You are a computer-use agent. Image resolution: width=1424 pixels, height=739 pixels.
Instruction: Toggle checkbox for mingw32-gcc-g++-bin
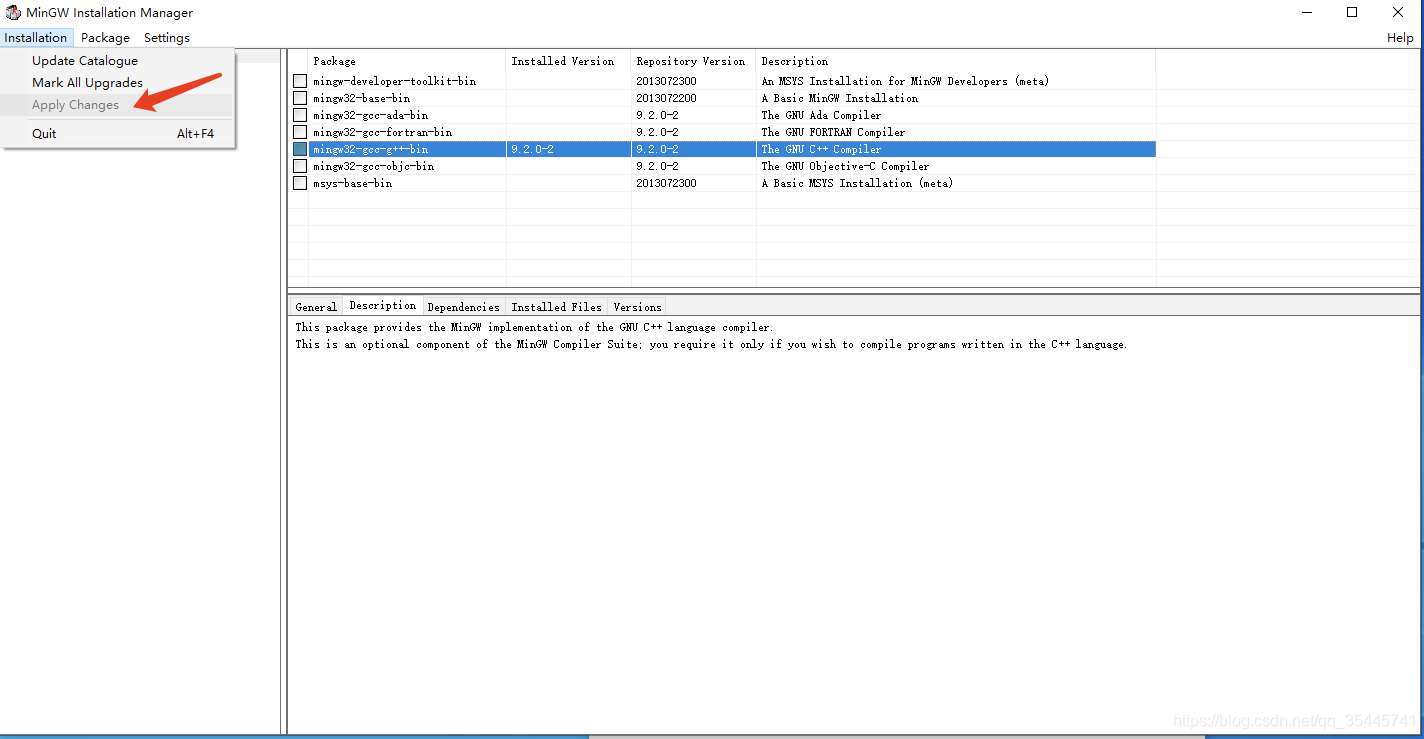(x=300, y=149)
